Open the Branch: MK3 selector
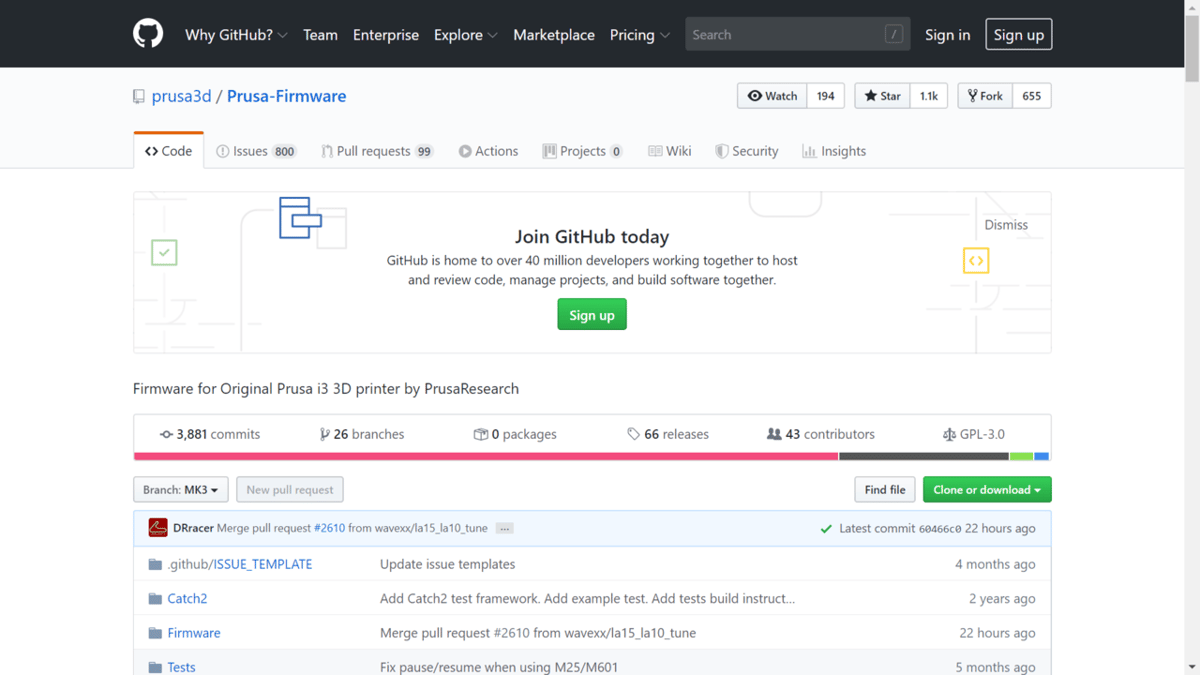Screen dimensions: 1200x675 (x=181, y=490)
